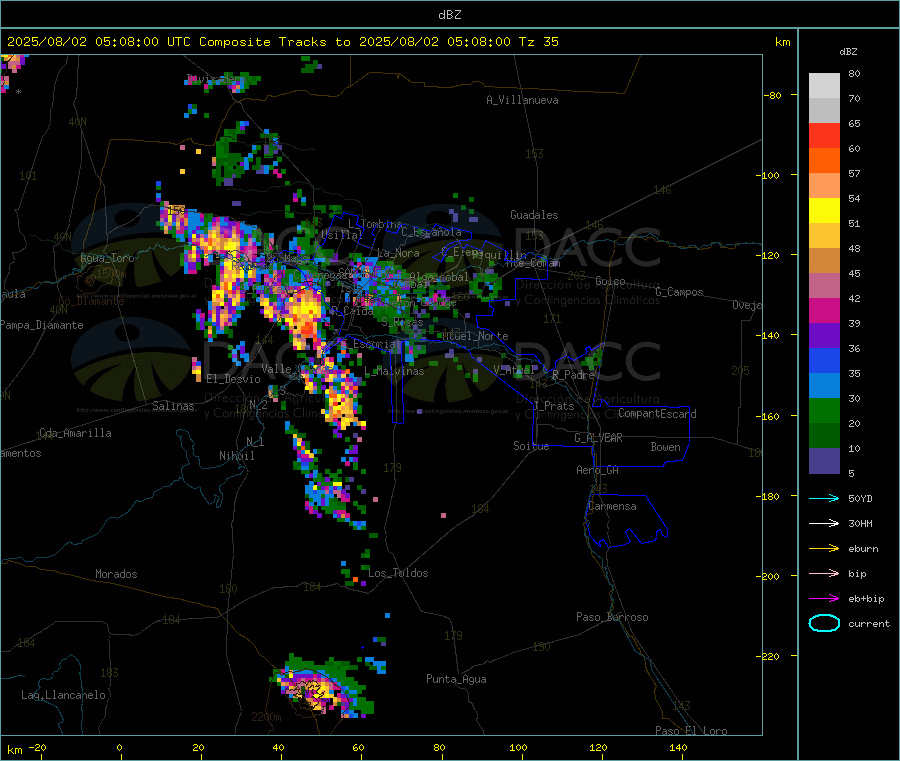Click the cyan 50YD arrow icon
This screenshot has width=900, height=761.
tap(824, 498)
